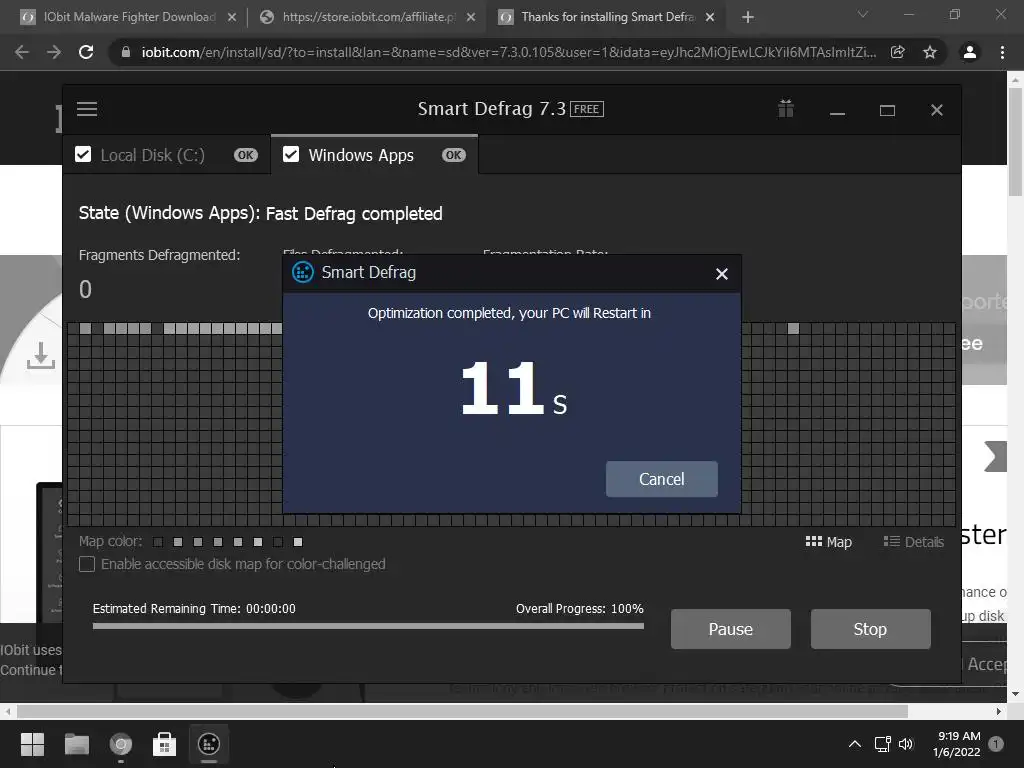This screenshot has width=1024, height=768.
Task: Close the Thanks for installing Smart Defrag tab
Action: click(711, 17)
